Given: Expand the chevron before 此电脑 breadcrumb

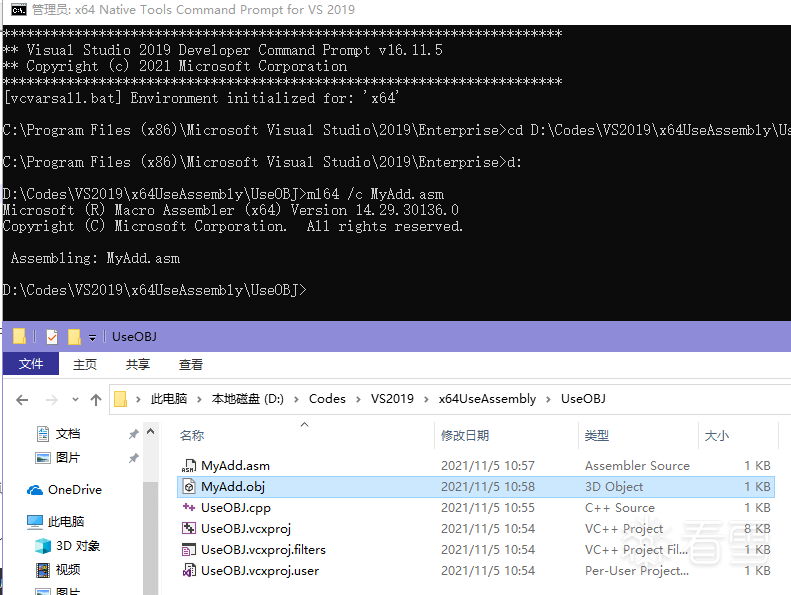Looking at the screenshot, I should (138, 399).
